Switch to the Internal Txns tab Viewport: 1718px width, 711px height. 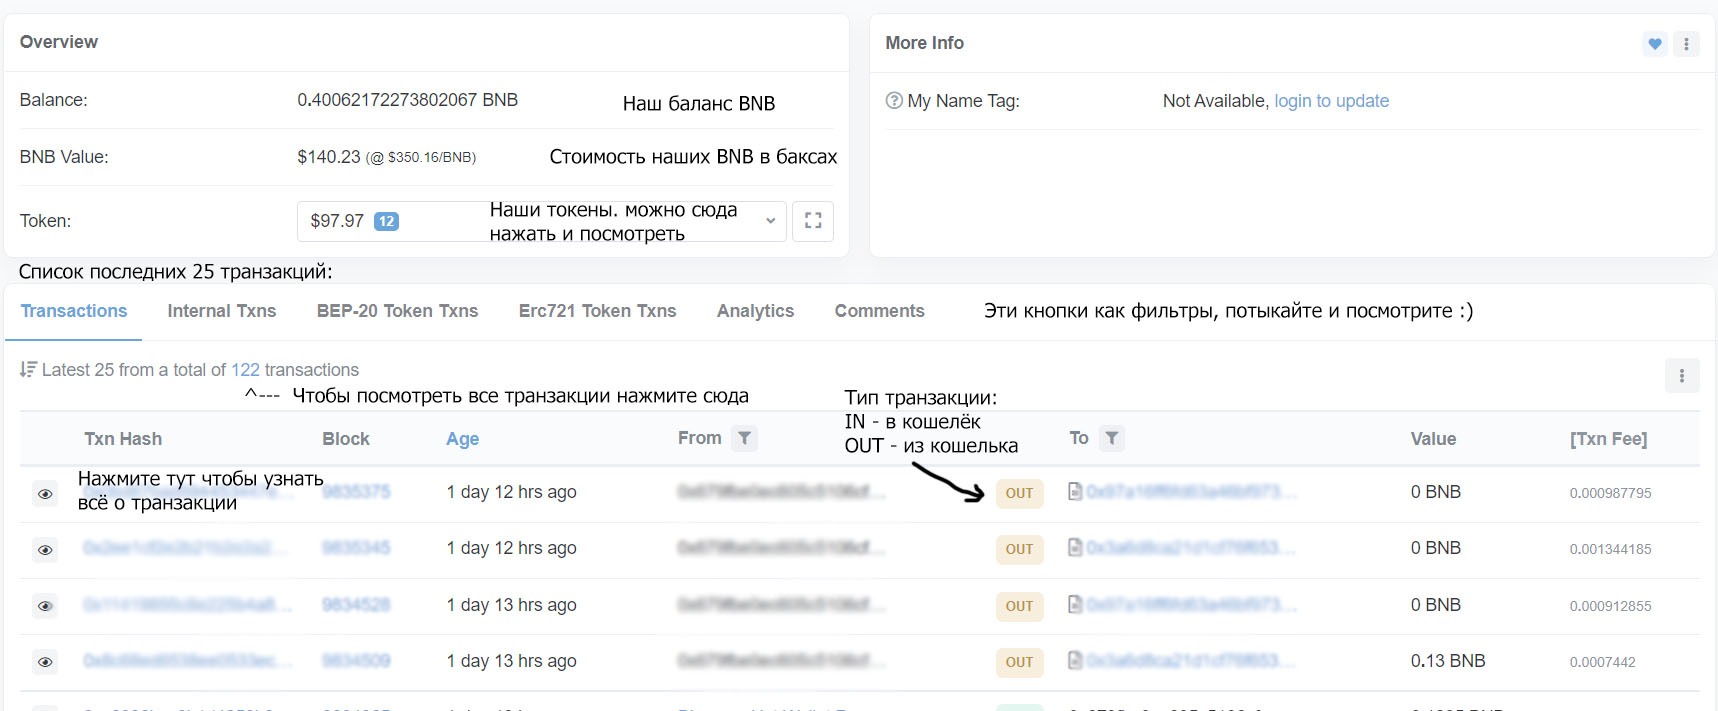(x=221, y=311)
